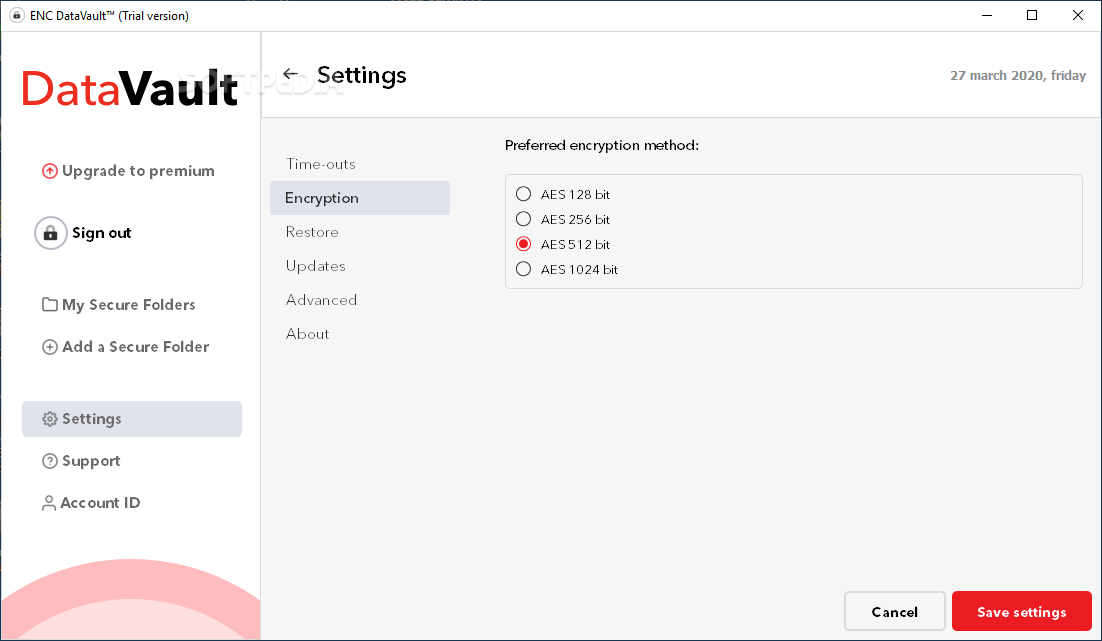Select the AES 1024 bit radio button
The height and width of the screenshot is (641, 1102).
click(x=524, y=269)
